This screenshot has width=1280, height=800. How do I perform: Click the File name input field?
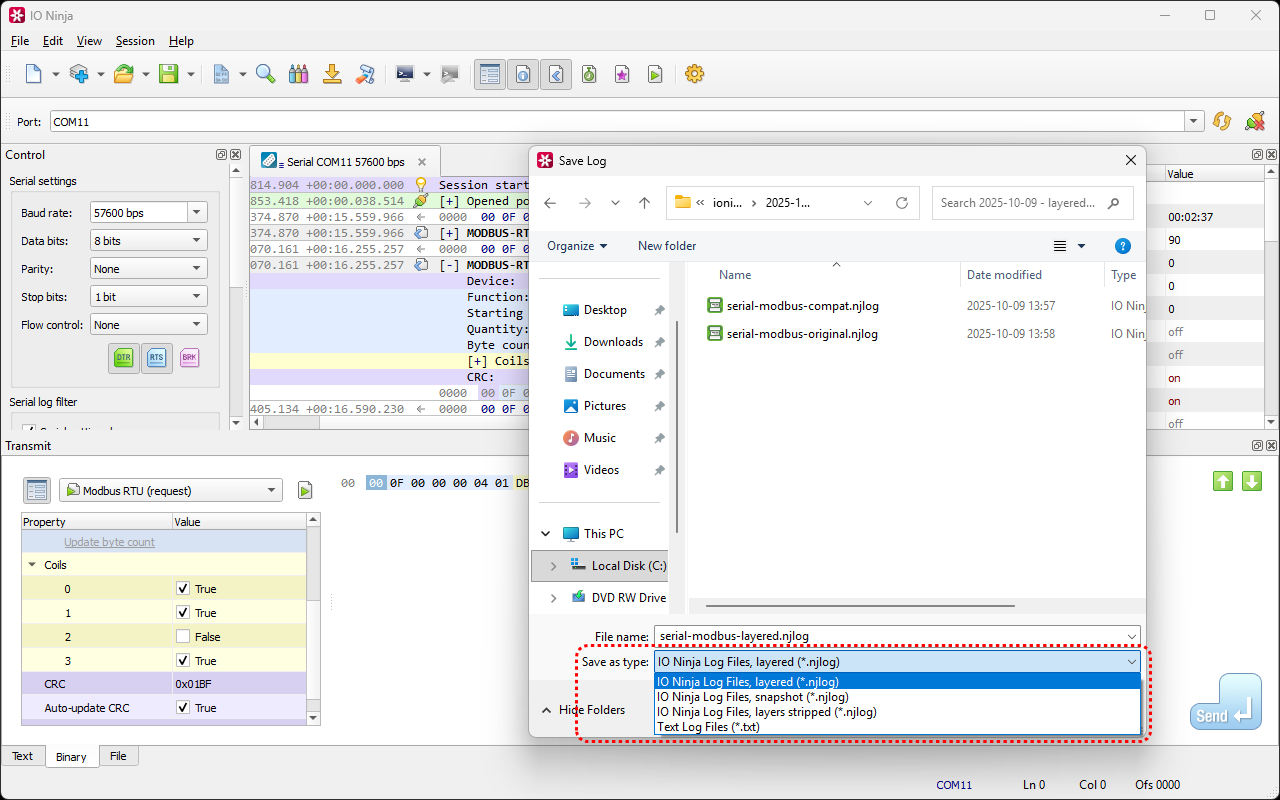[x=890, y=636]
